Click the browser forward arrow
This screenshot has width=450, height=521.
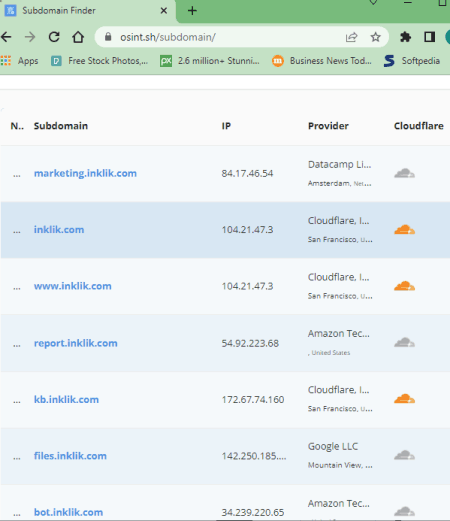tap(30, 37)
